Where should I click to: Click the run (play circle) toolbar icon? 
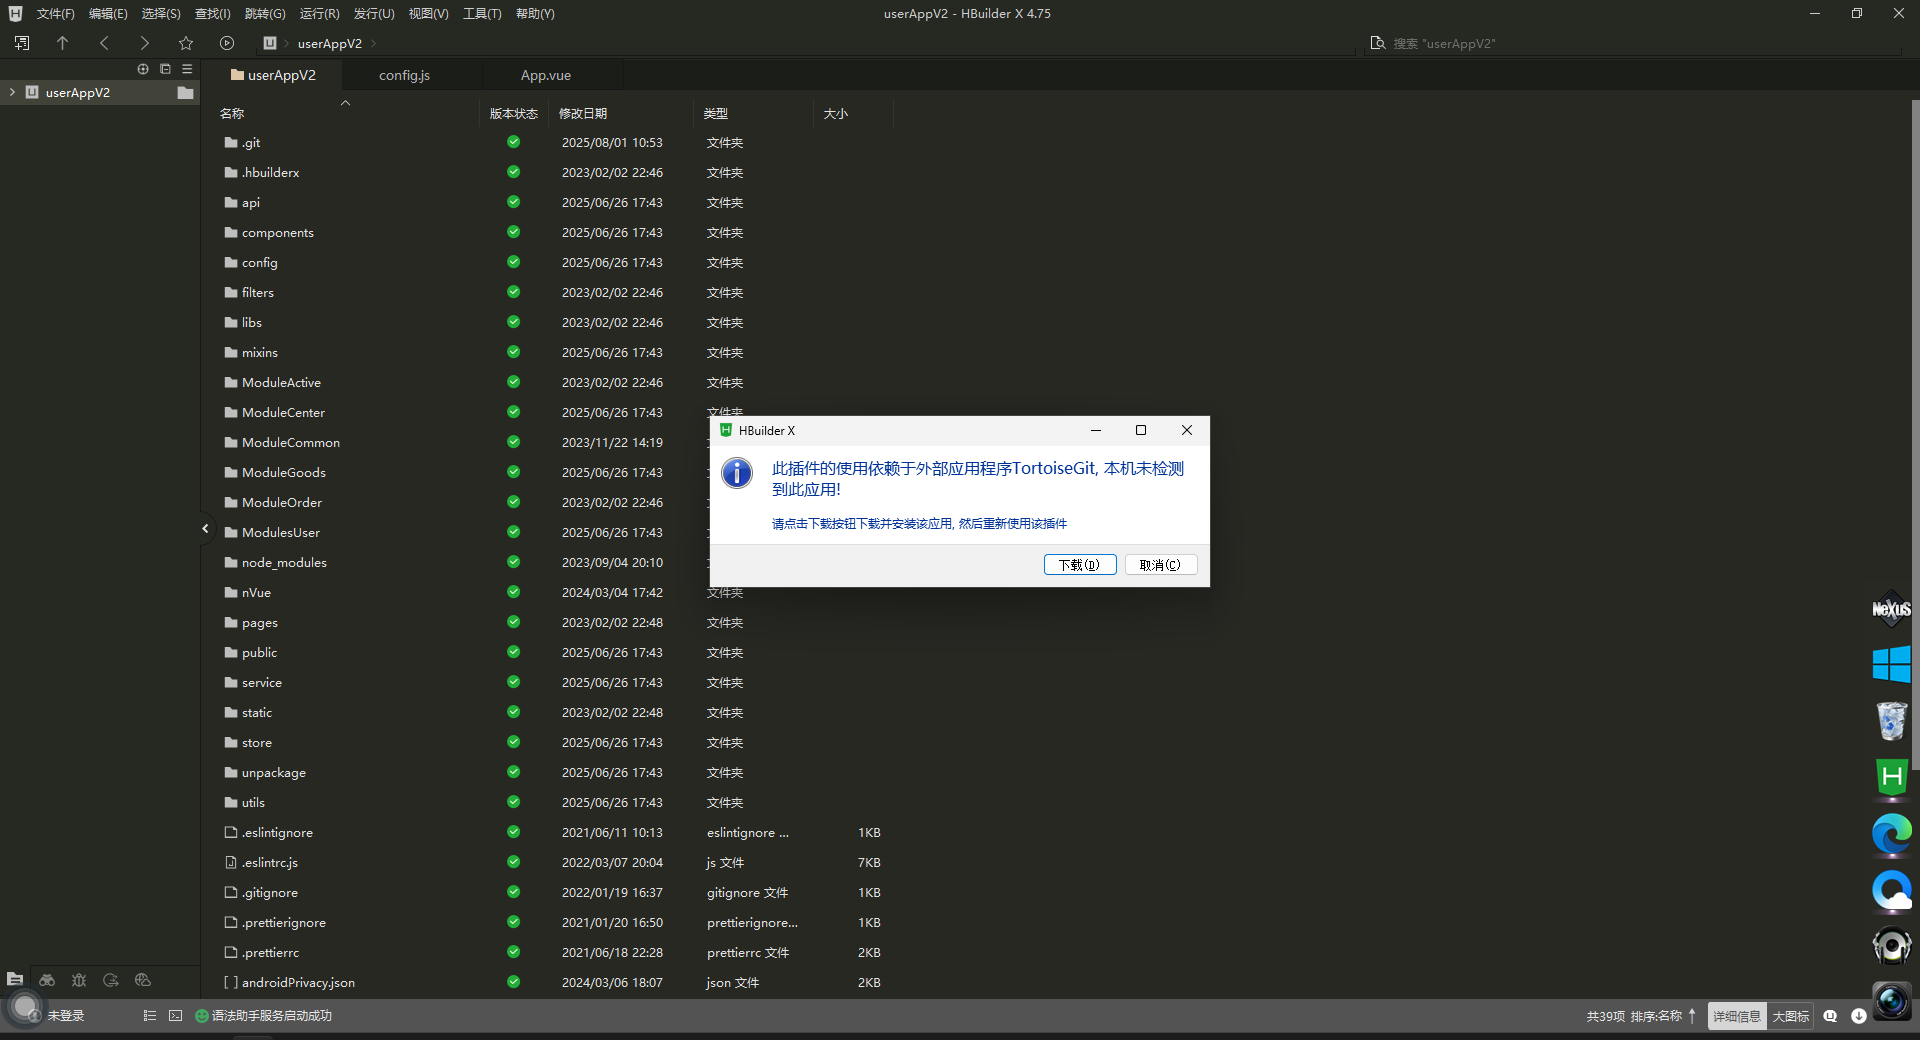click(x=227, y=43)
